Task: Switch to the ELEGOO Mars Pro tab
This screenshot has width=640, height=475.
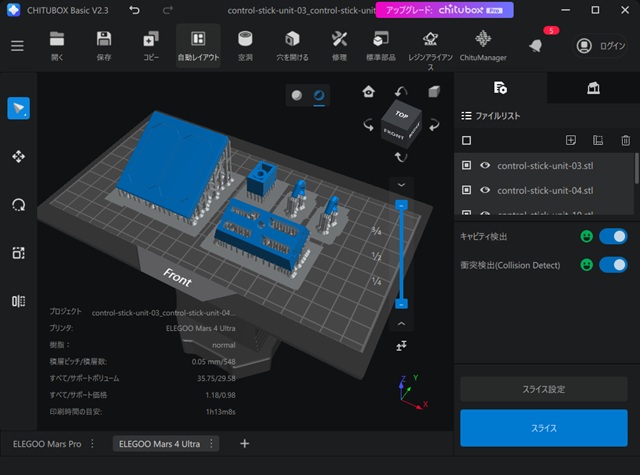Action: [47, 443]
